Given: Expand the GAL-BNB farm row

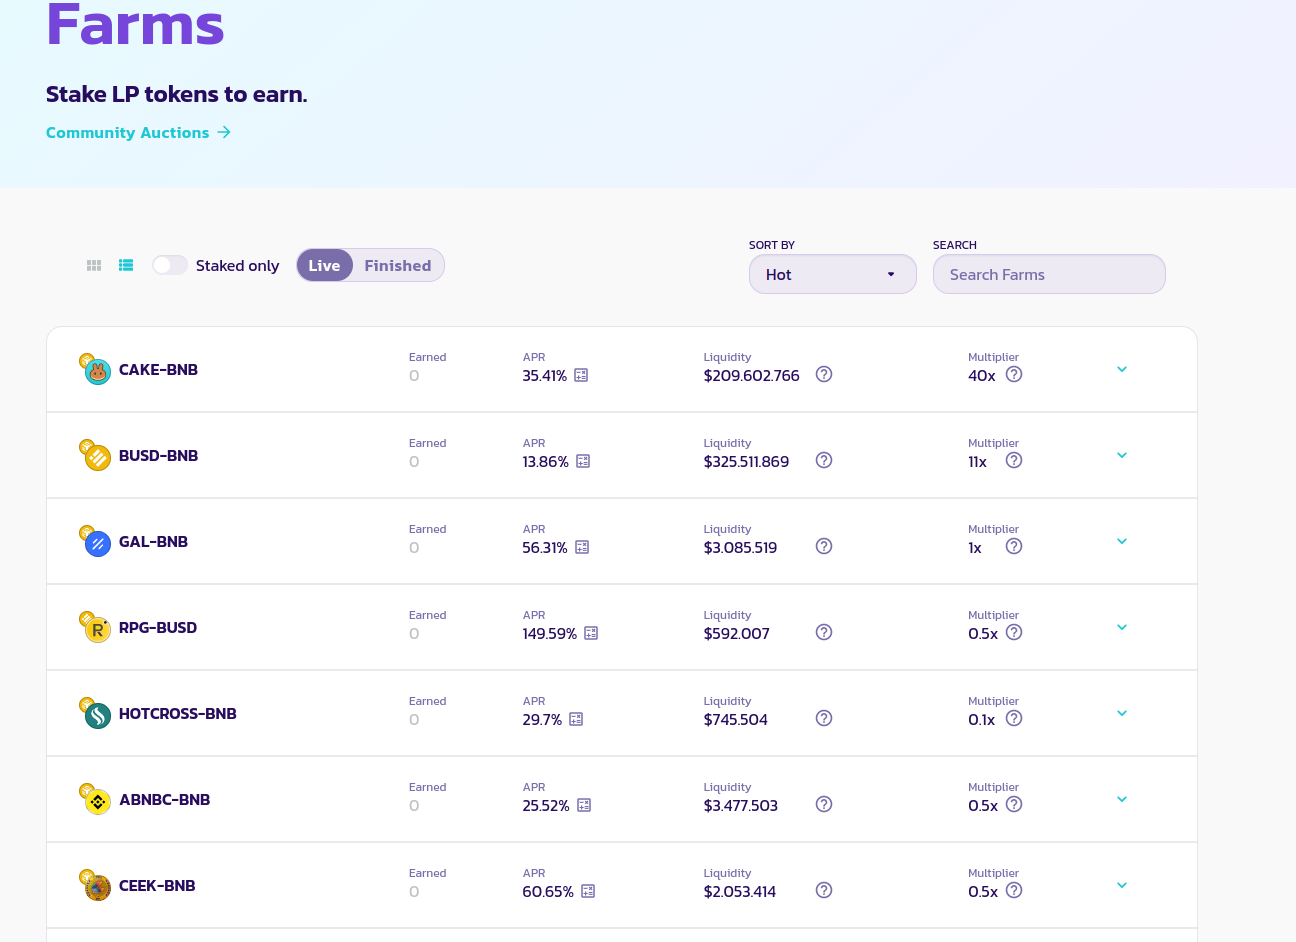Looking at the screenshot, I should (1122, 541).
